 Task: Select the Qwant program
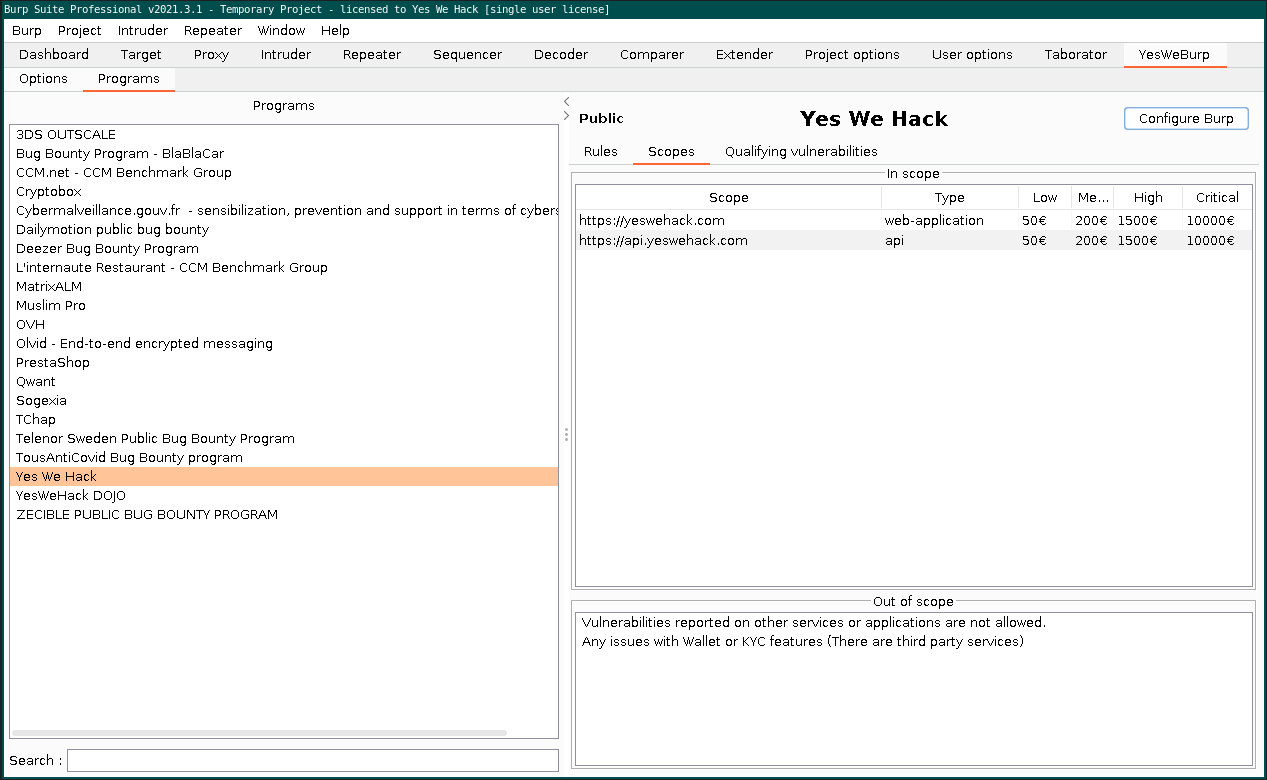pos(284,382)
